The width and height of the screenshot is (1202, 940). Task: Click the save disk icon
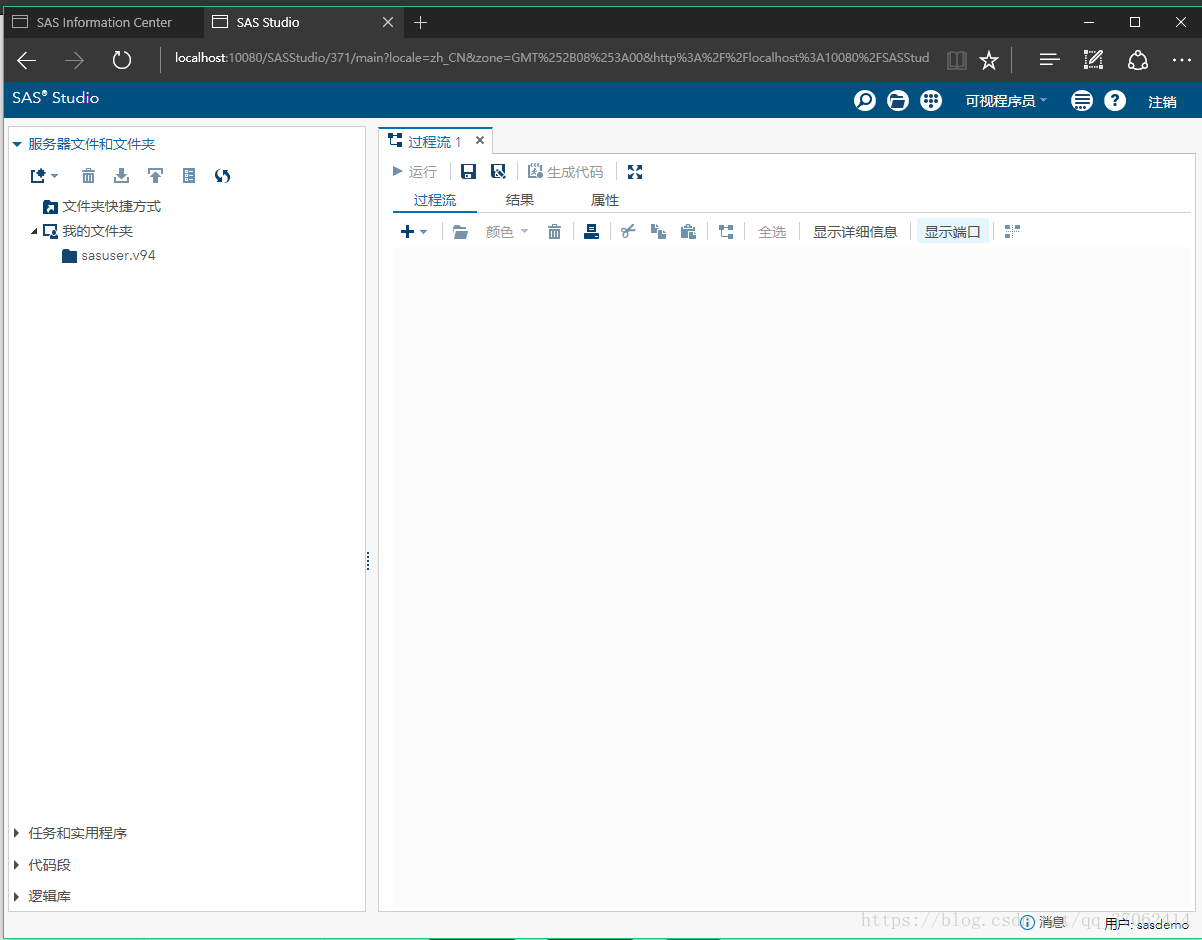pos(468,172)
